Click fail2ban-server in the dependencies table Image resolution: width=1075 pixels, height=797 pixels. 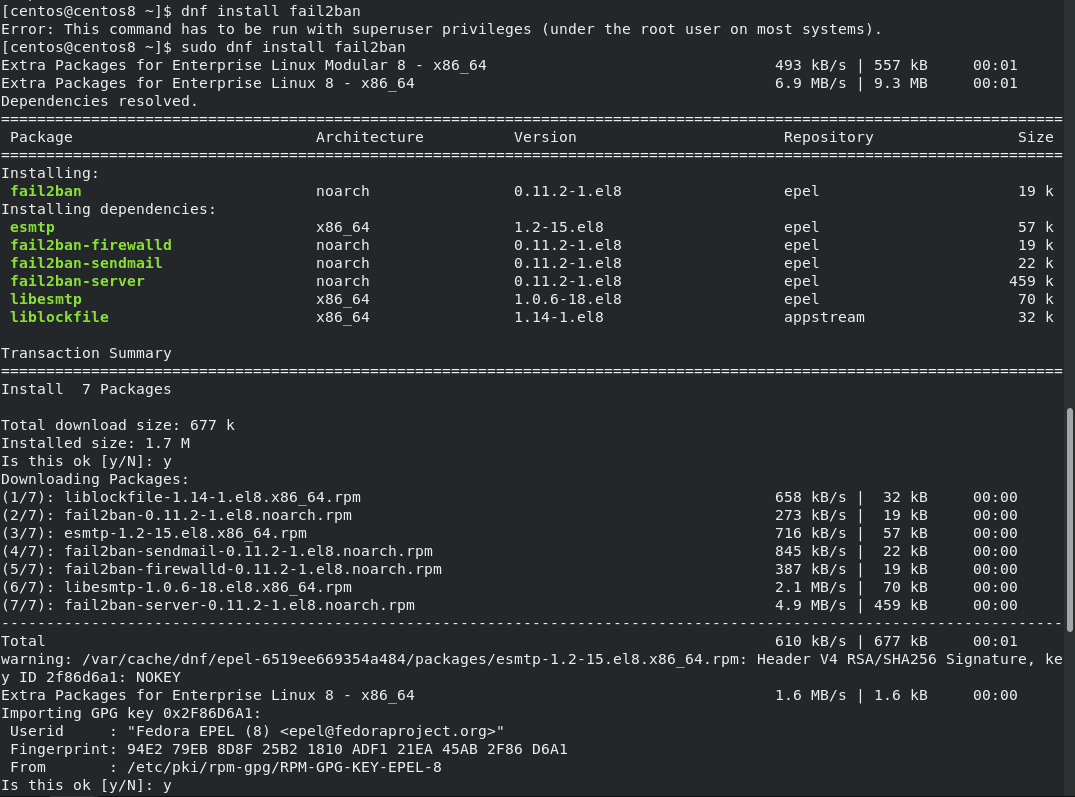click(78, 281)
